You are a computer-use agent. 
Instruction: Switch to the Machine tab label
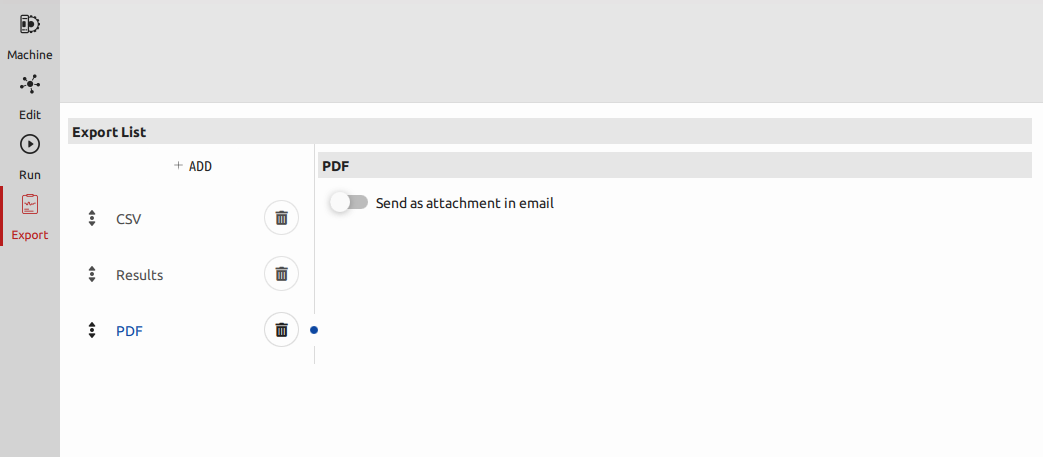click(30, 55)
